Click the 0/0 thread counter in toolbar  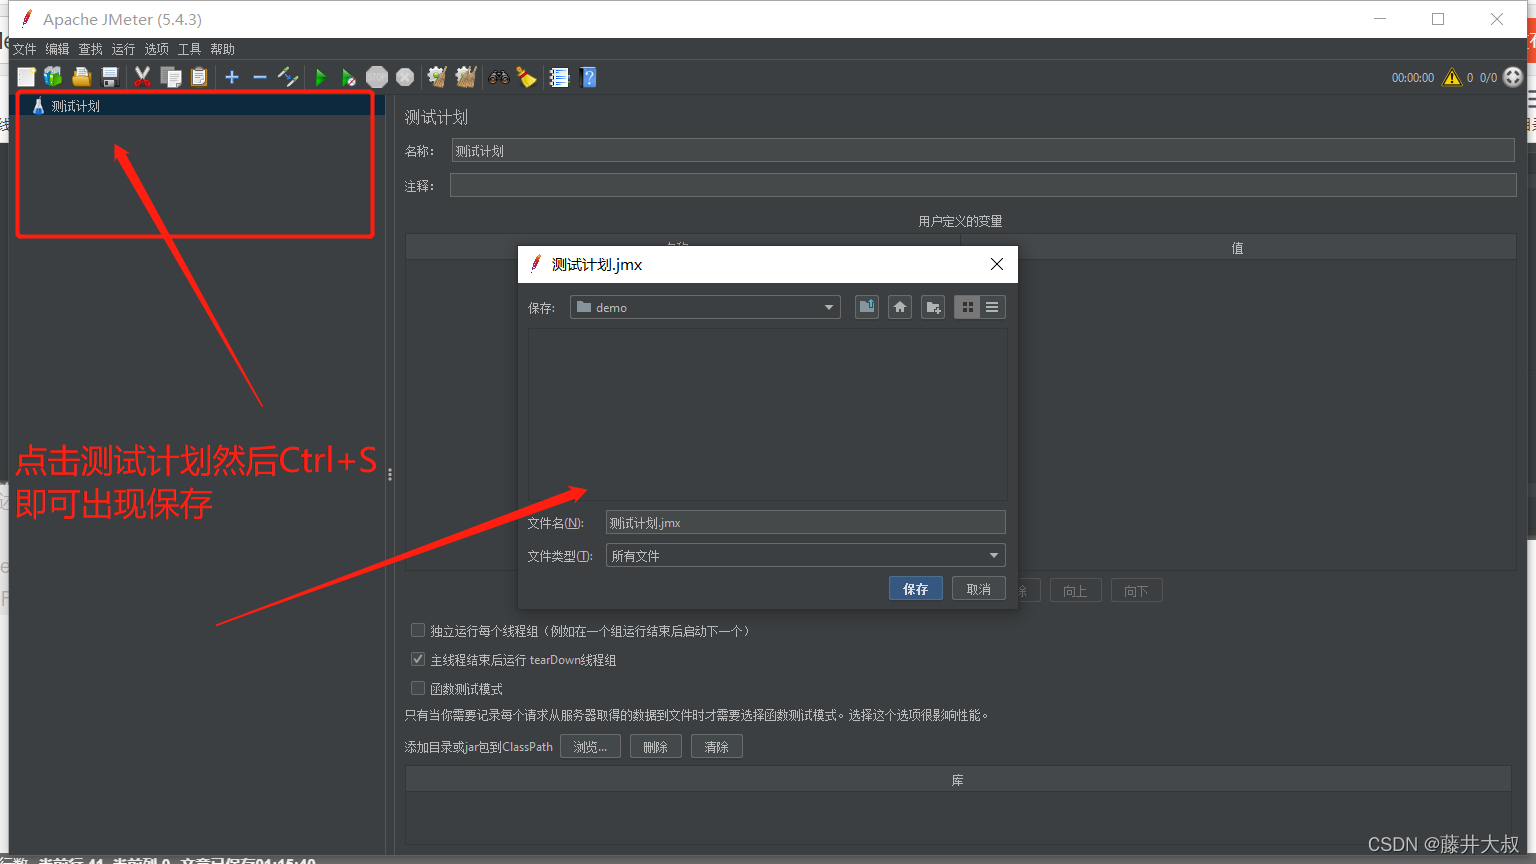(x=1488, y=77)
